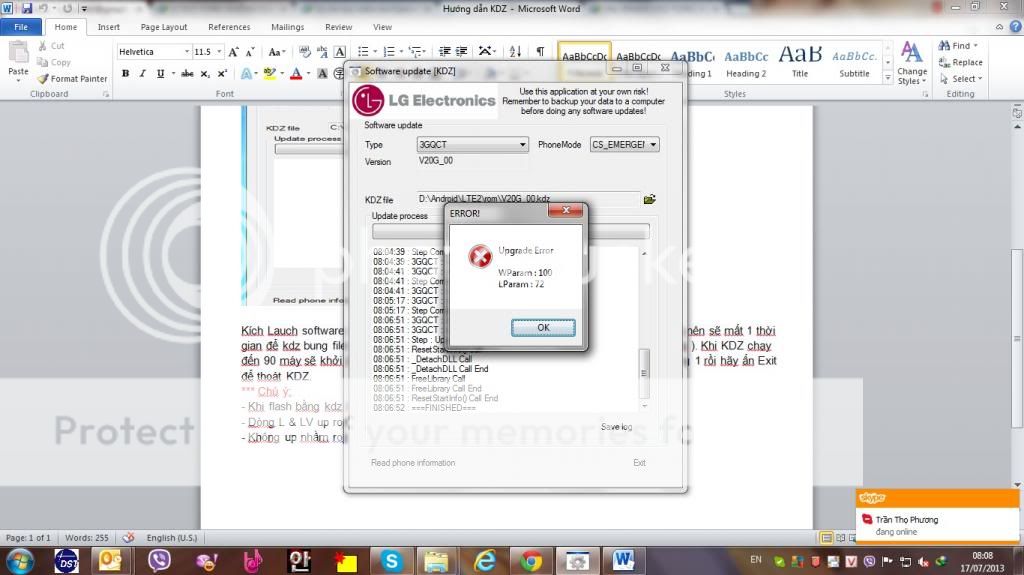
Task: Click the Save icon in quick access toolbar
Action: [25, 8]
